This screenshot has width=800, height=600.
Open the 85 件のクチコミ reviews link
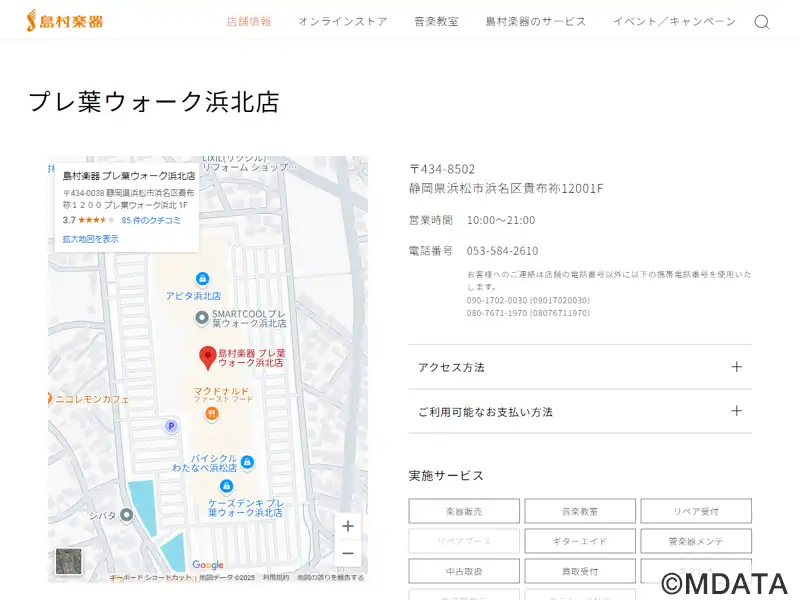tap(151, 220)
